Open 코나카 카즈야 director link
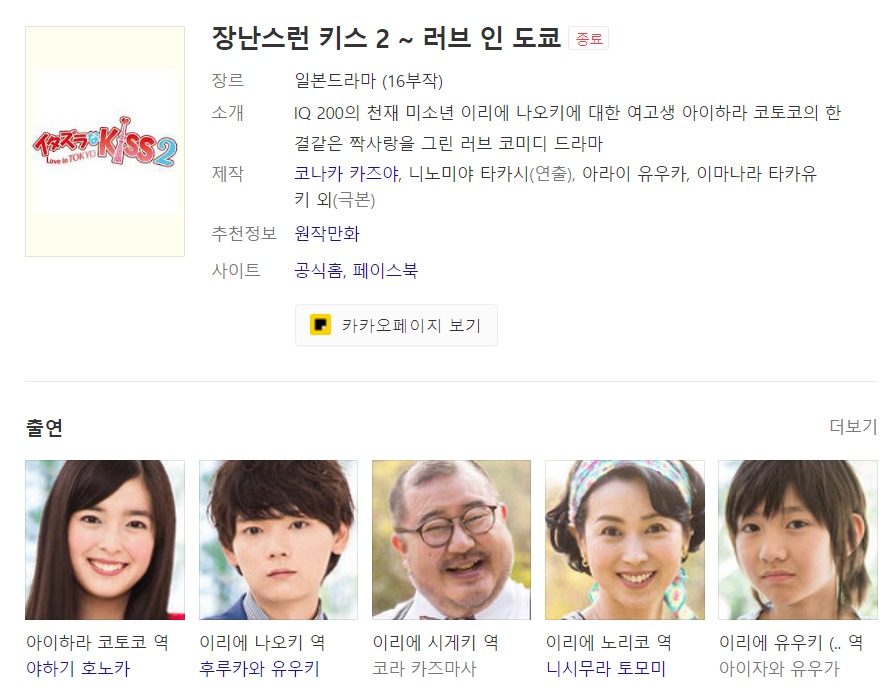The height and width of the screenshot is (691, 896). pyautogui.click(x=347, y=173)
